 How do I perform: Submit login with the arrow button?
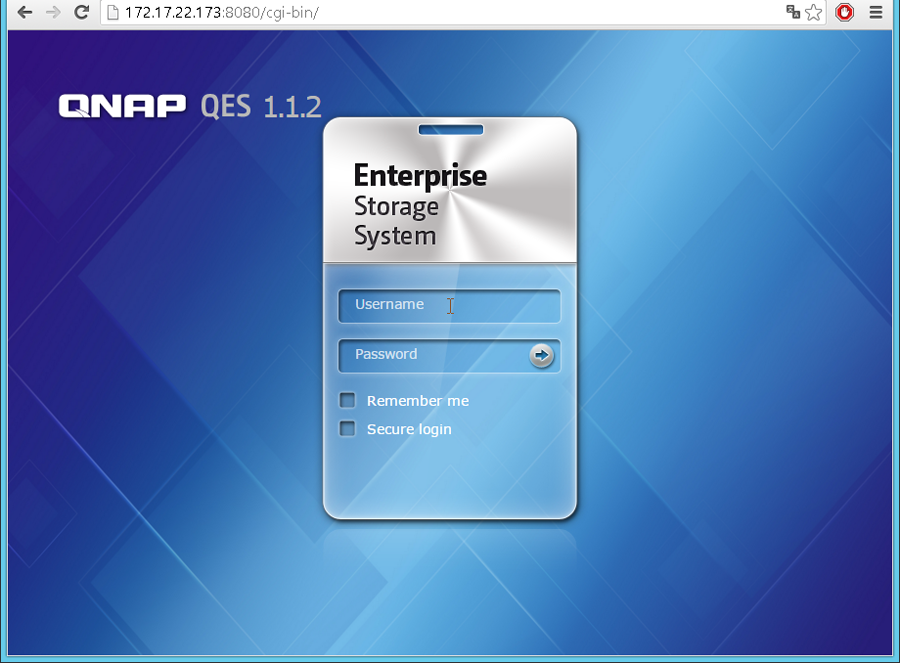(x=541, y=355)
